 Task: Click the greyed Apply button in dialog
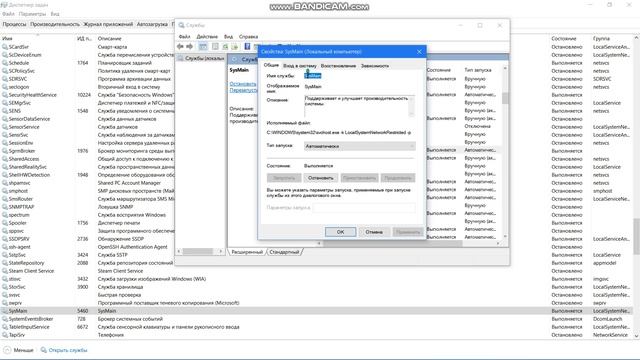click(x=408, y=232)
